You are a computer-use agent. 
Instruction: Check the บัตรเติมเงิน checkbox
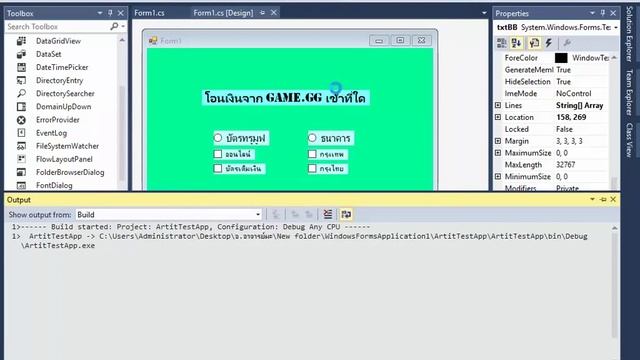tap(218, 168)
